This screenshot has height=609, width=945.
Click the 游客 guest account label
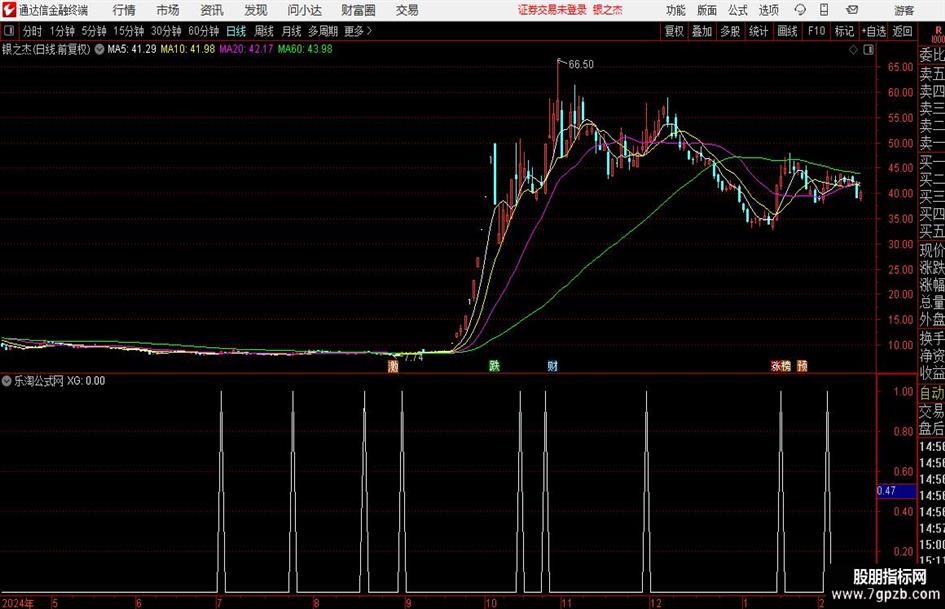tap(903, 10)
